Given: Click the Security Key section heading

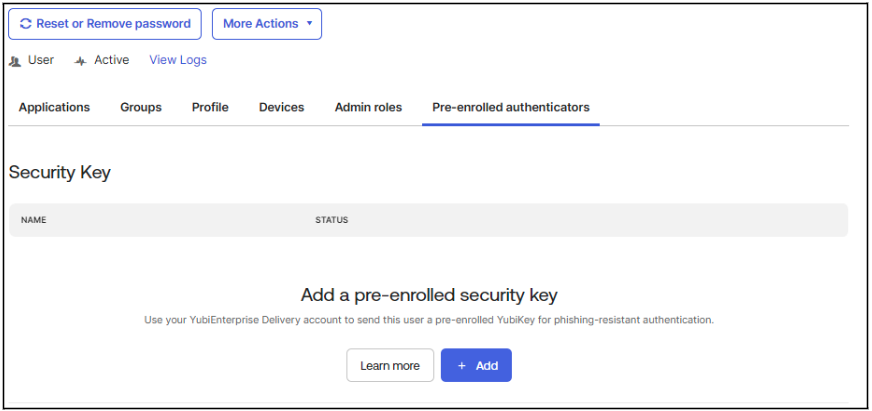Looking at the screenshot, I should tap(60, 172).
